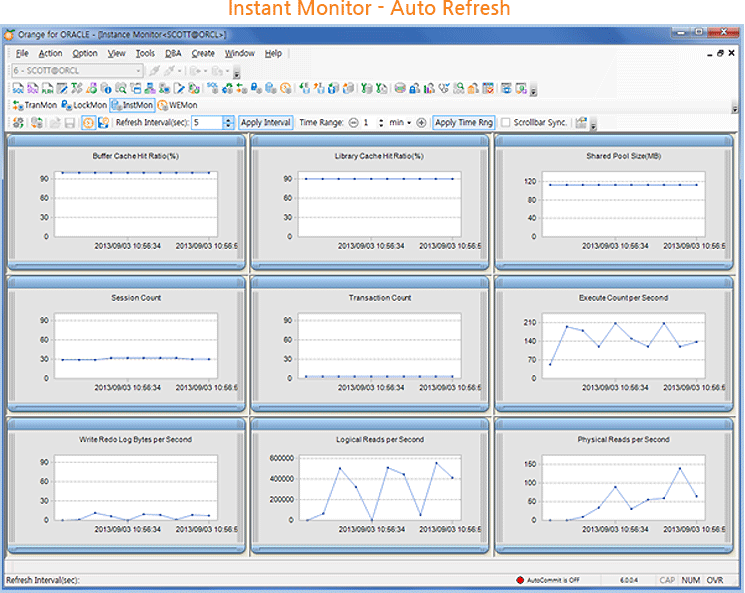Click the Buffer Cache Hit Ratio chart
Image resolution: width=745 pixels, height=593 pixels.
pyautogui.click(x=135, y=203)
